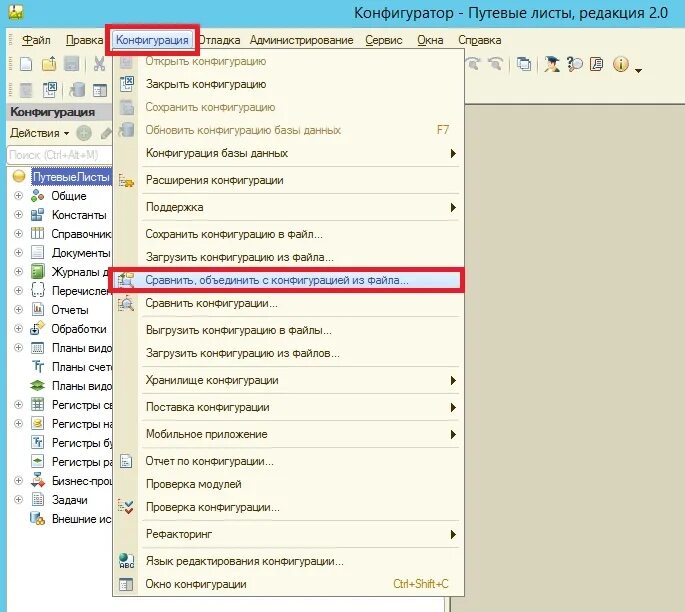The height and width of the screenshot is (612, 685).
Task: Open the Действия dropdown
Action: pos(39,133)
